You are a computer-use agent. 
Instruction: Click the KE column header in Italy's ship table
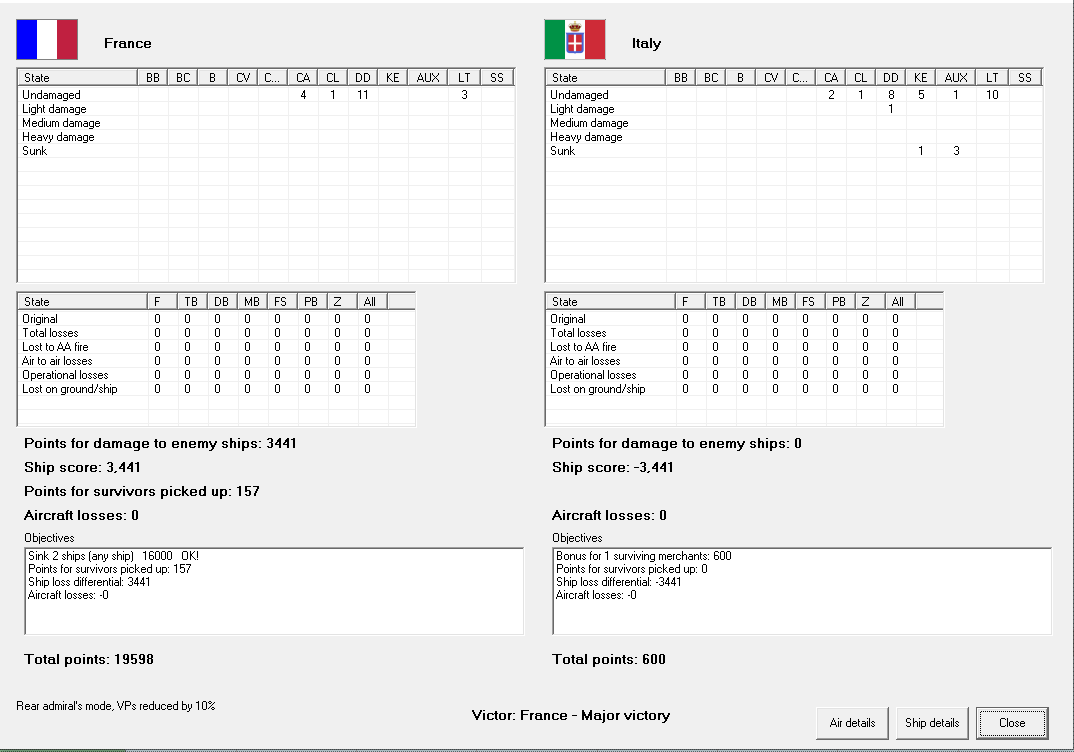920,77
